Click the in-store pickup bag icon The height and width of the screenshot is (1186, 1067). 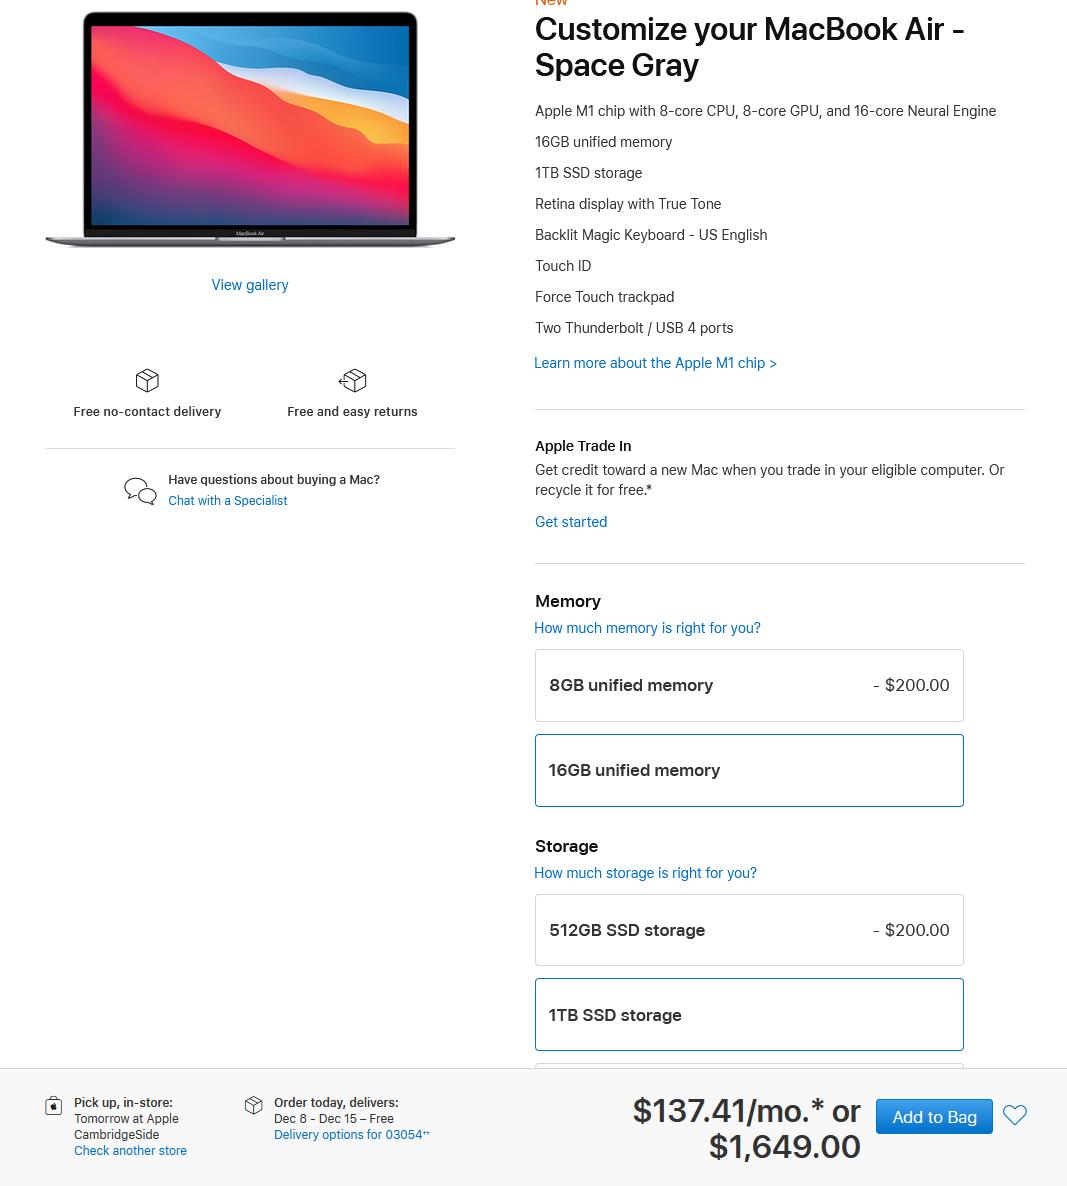pos(53,1106)
